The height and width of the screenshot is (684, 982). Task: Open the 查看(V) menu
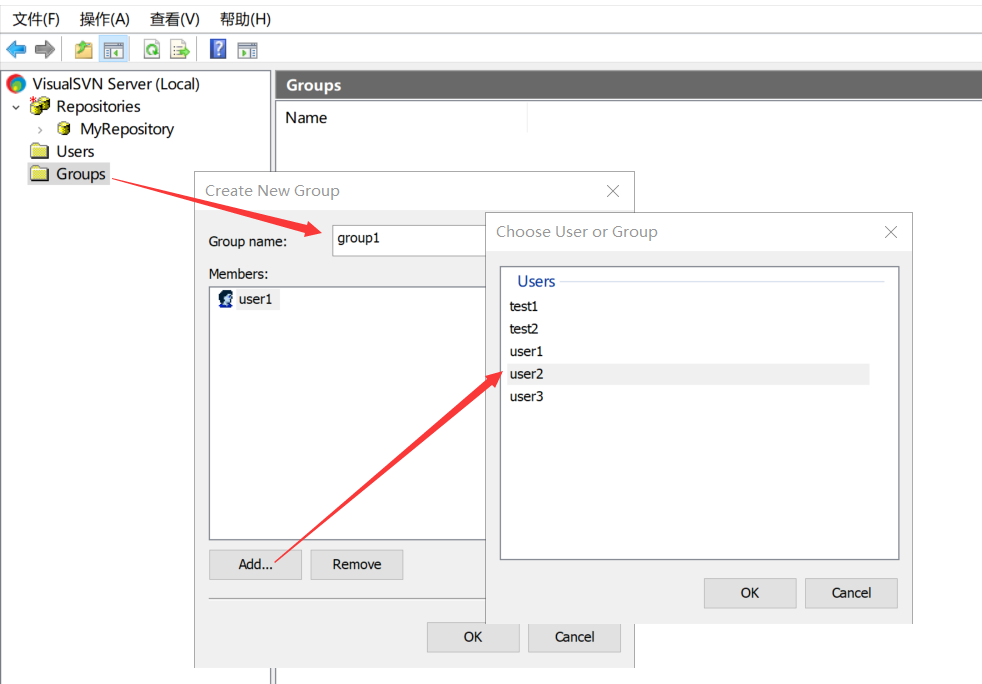click(x=175, y=19)
